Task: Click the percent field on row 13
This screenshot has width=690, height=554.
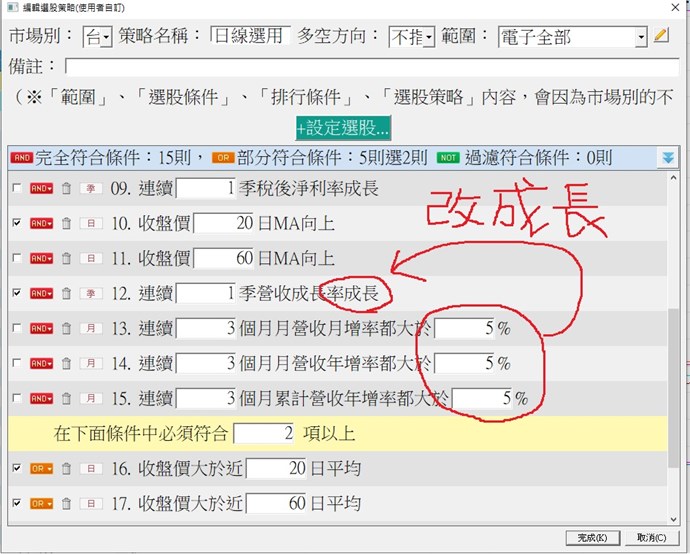Action: click(x=465, y=329)
